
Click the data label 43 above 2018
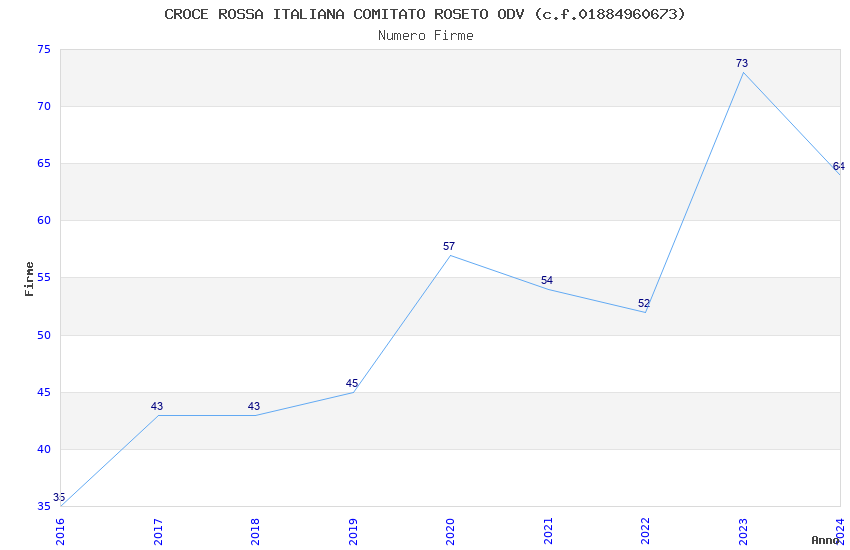254,406
